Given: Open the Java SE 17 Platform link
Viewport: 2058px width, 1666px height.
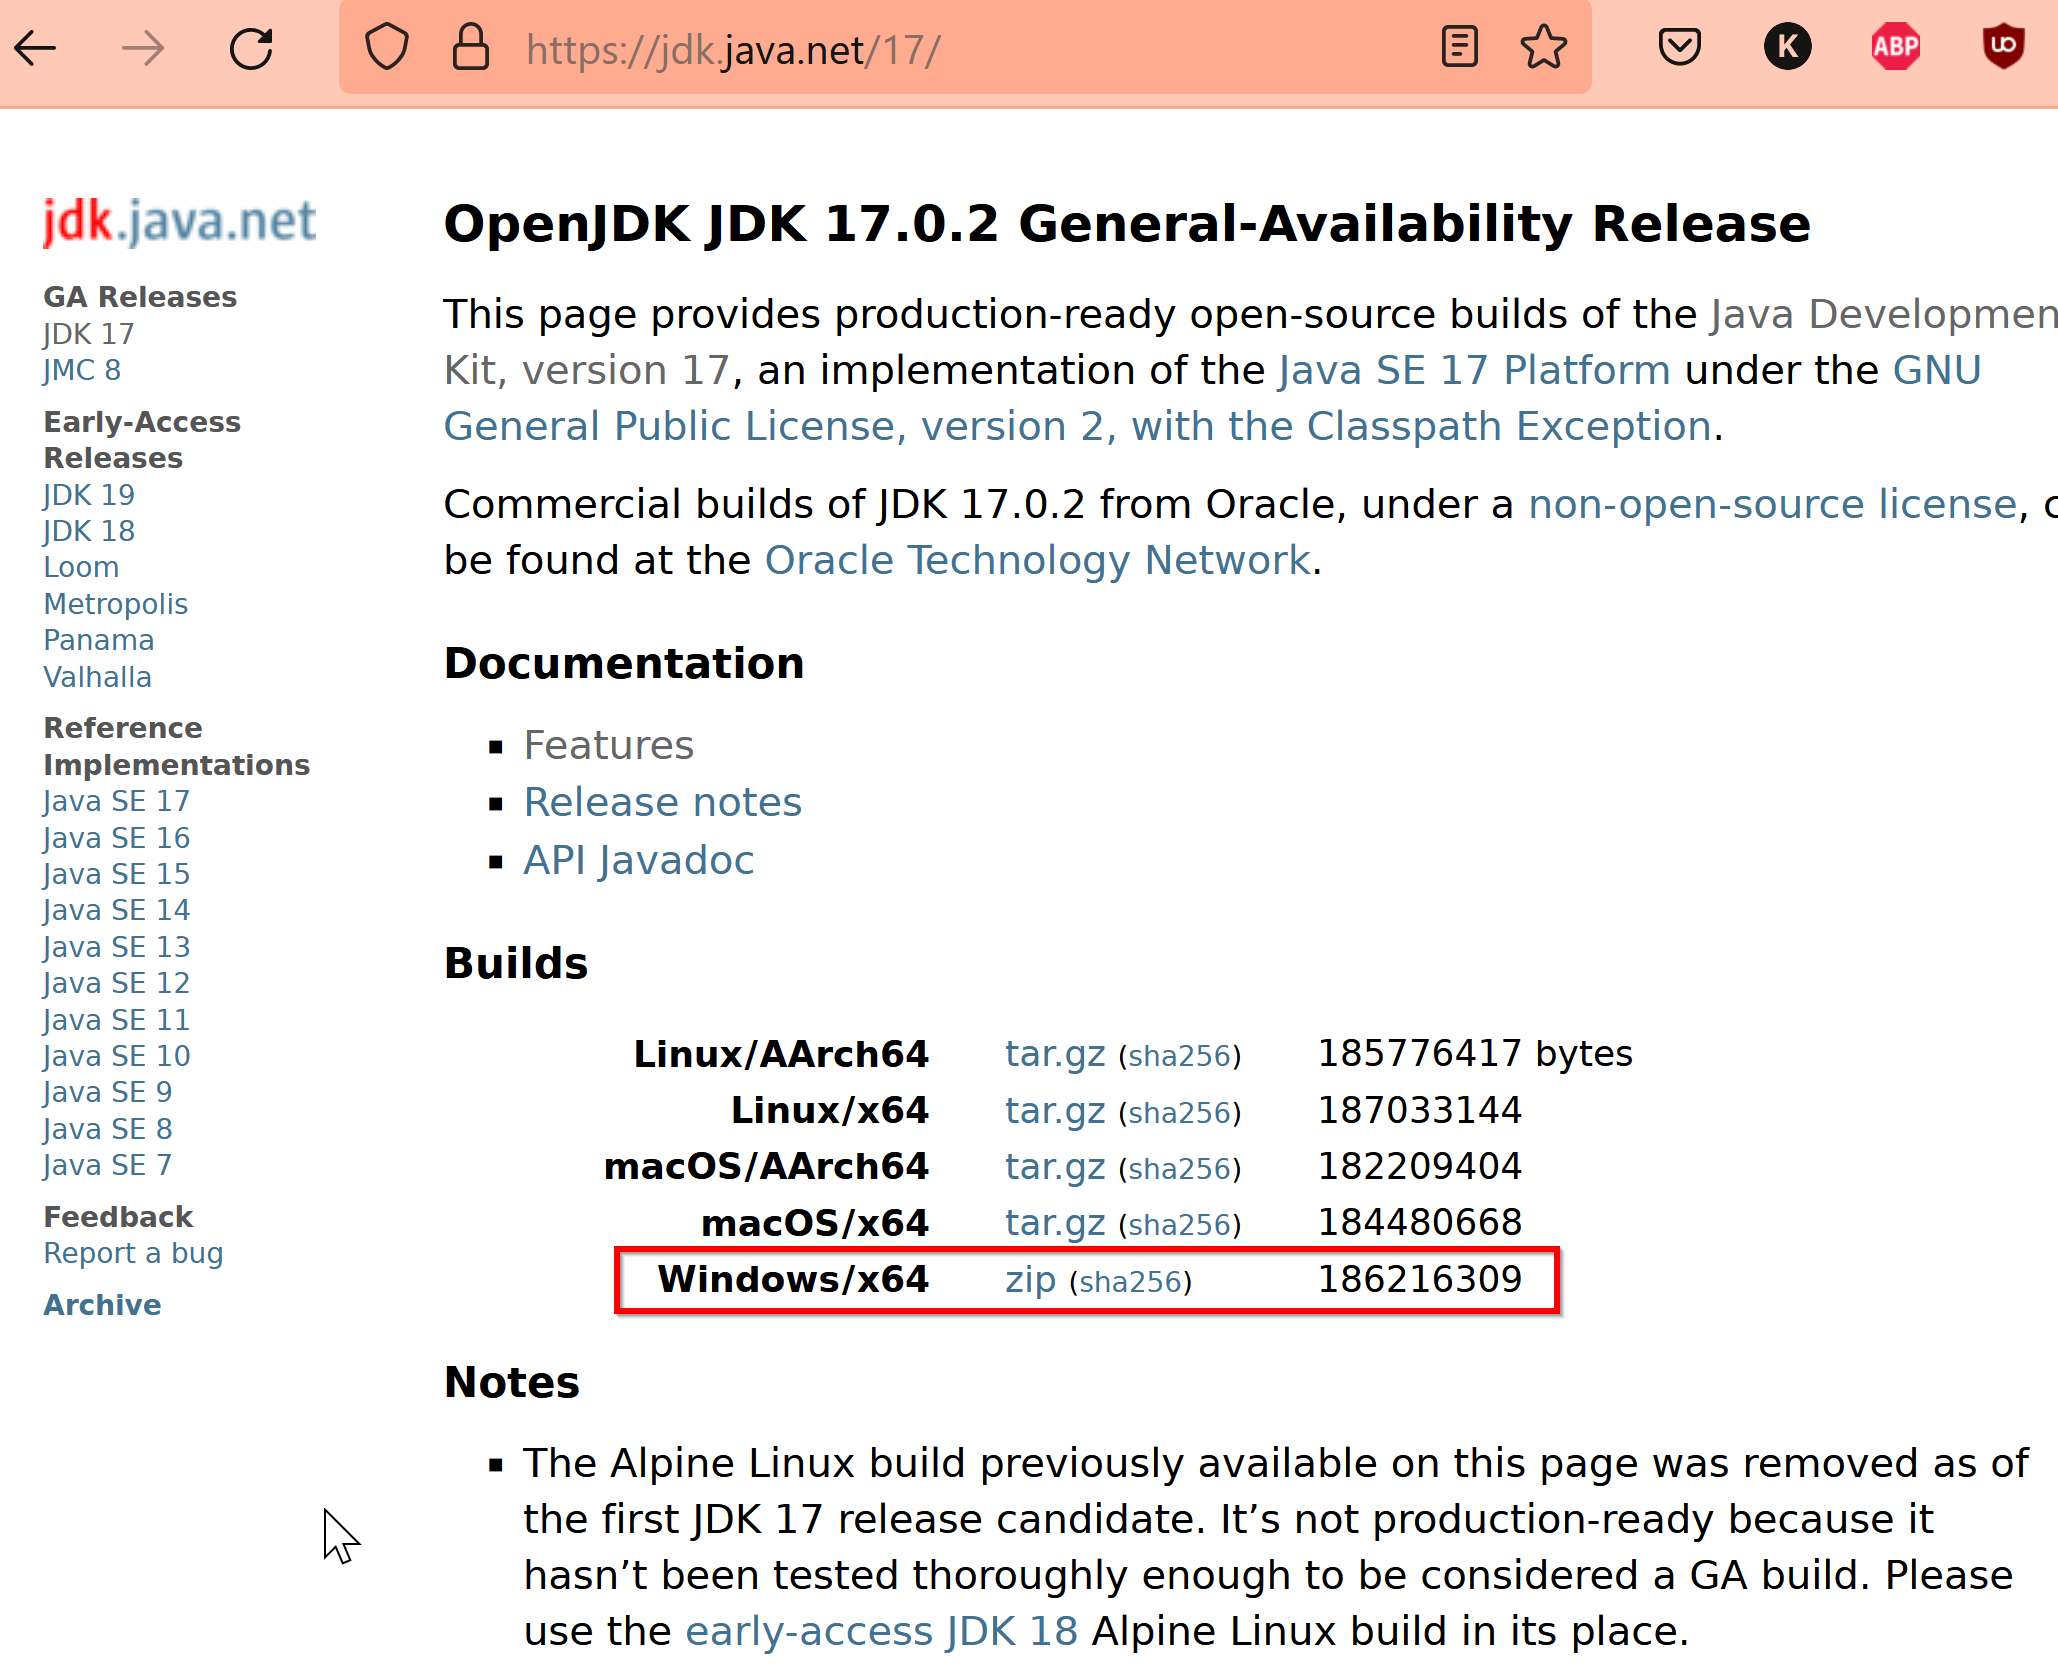Looking at the screenshot, I should pos(1475,370).
